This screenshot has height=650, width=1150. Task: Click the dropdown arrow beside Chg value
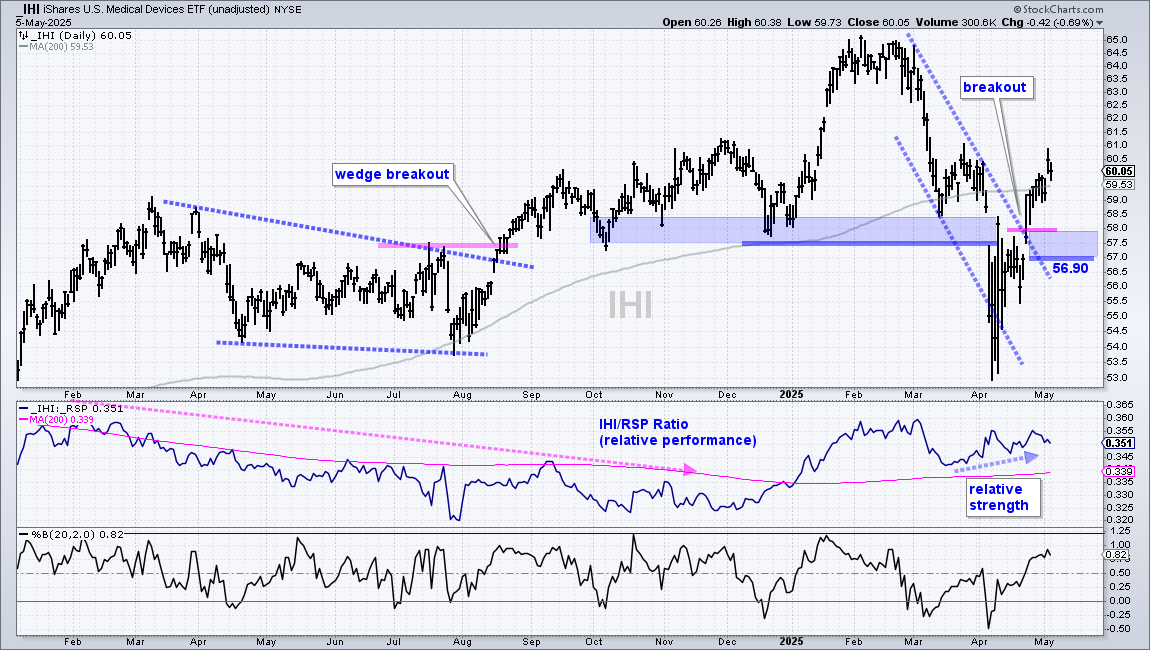click(x=1100, y=23)
